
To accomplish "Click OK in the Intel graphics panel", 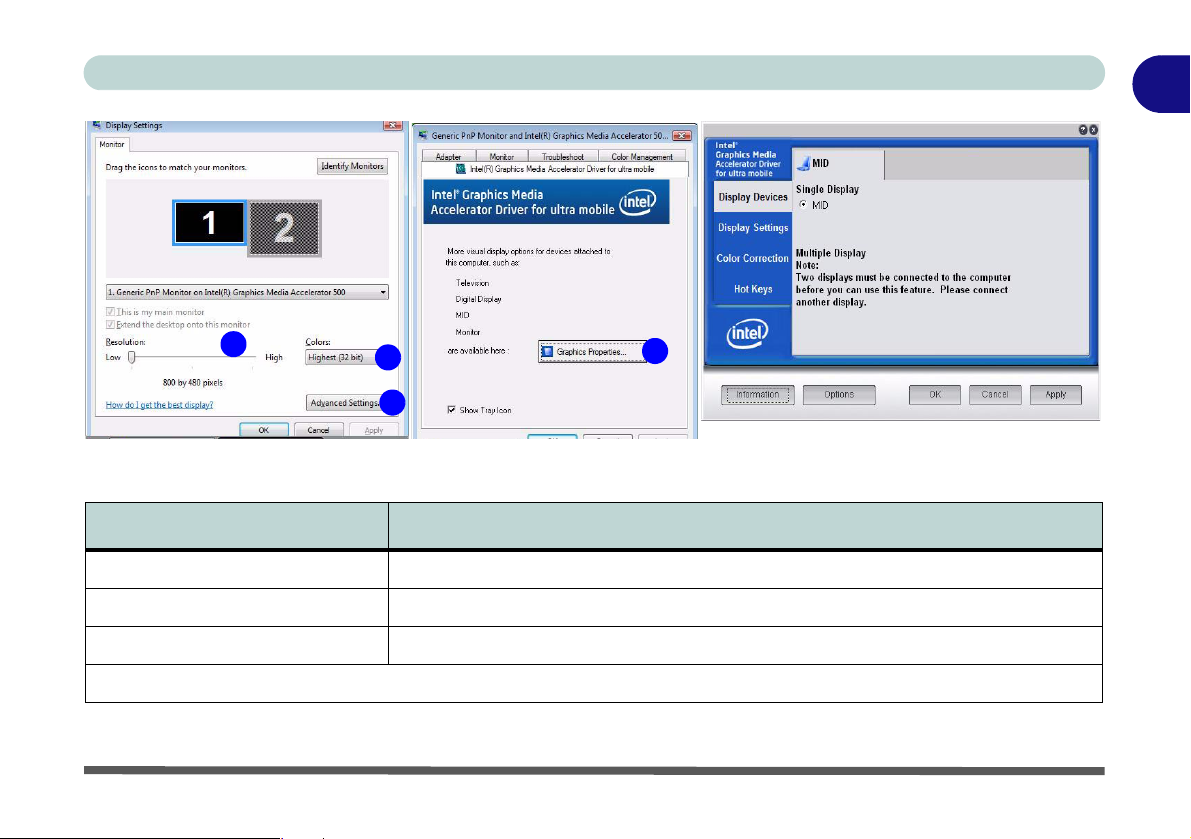I will (935, 395).
